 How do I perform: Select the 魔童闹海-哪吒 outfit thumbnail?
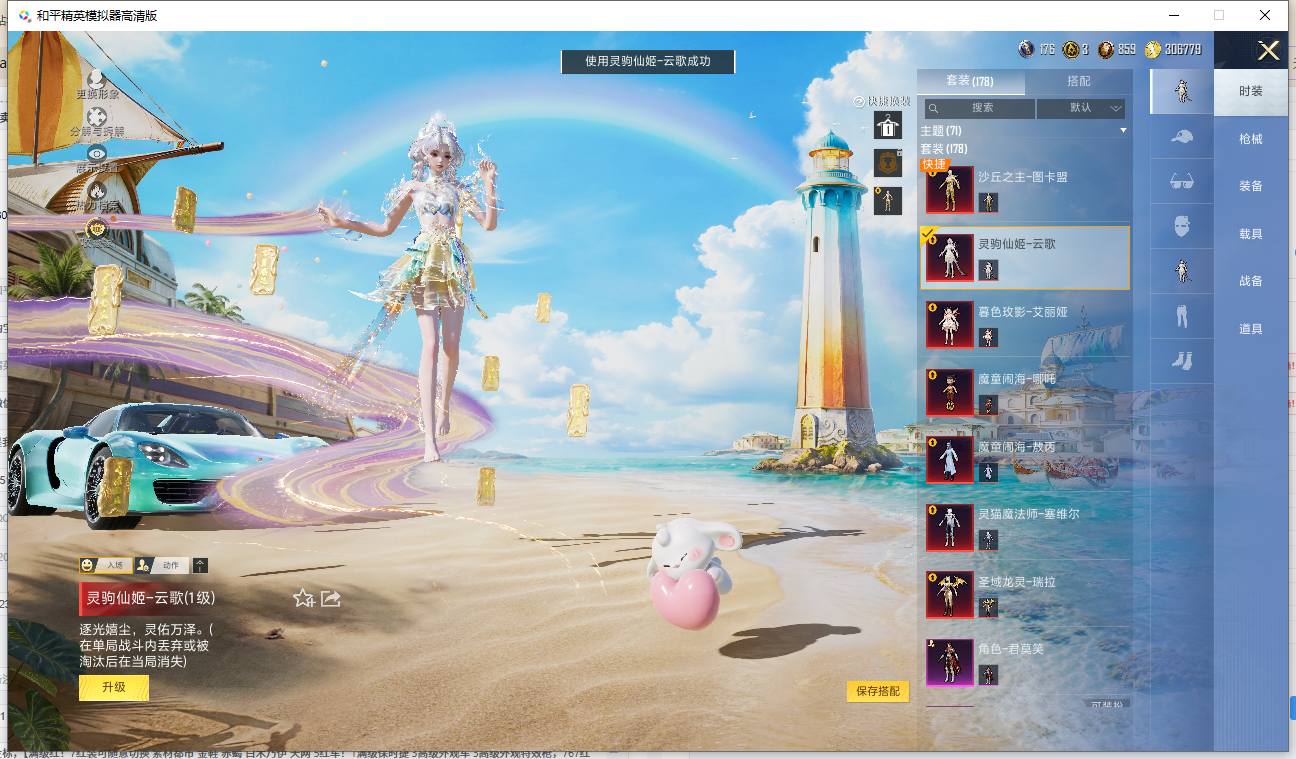coord(950,392)
